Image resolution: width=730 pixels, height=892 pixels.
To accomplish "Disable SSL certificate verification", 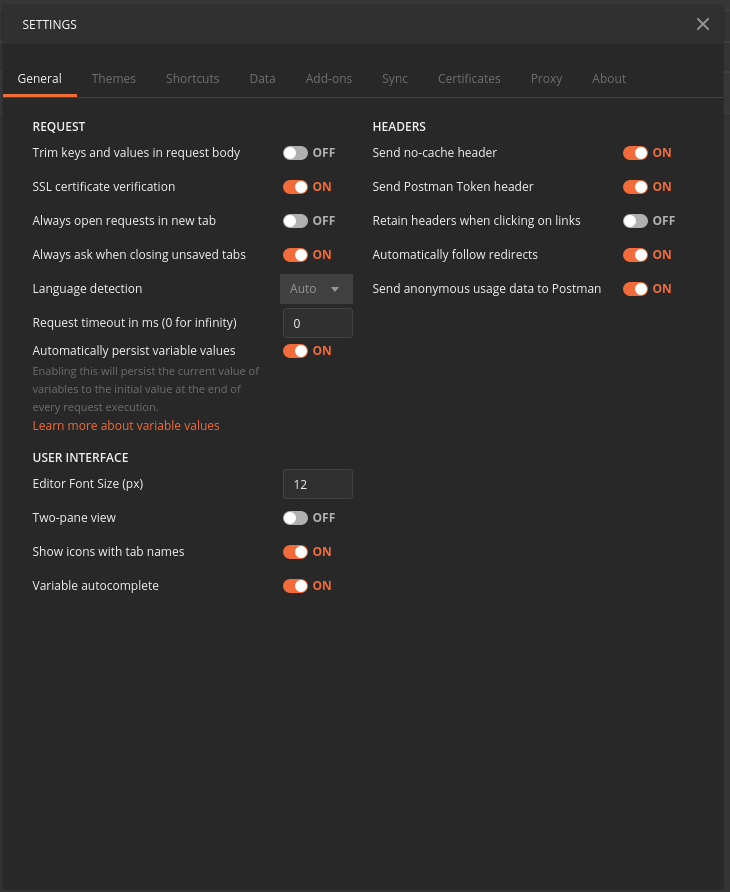I will 295,187.
